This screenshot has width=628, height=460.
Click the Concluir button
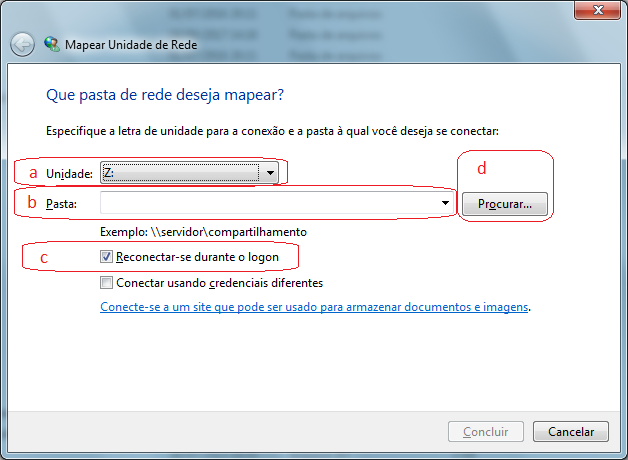pyautogui.click(x=486, y=432)
